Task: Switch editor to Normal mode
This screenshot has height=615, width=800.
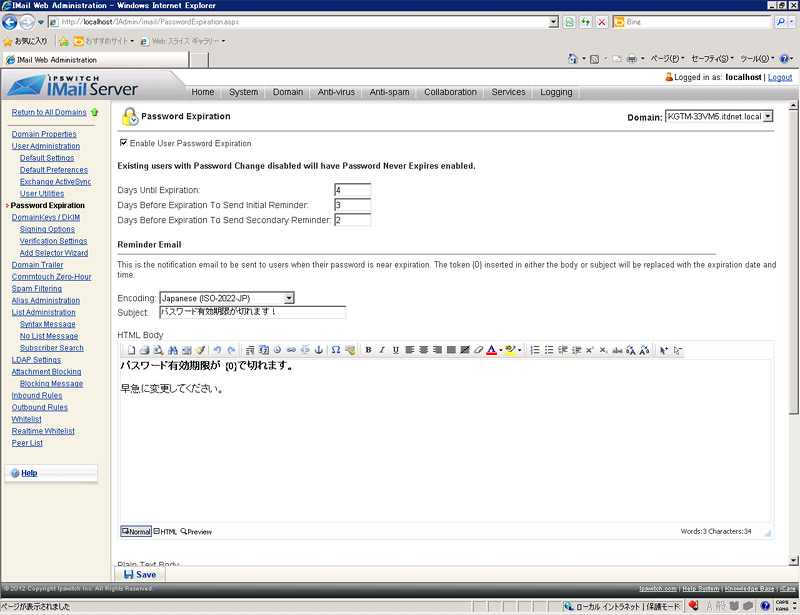Action: [136, 531]
